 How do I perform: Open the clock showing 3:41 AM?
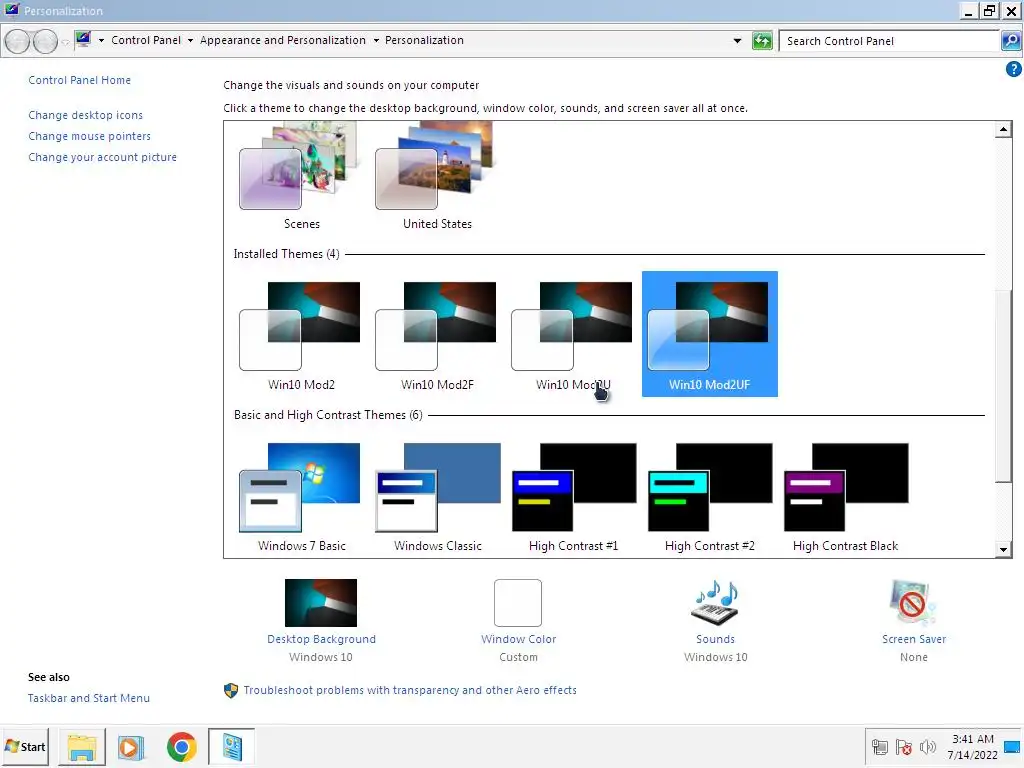point(972,746)
